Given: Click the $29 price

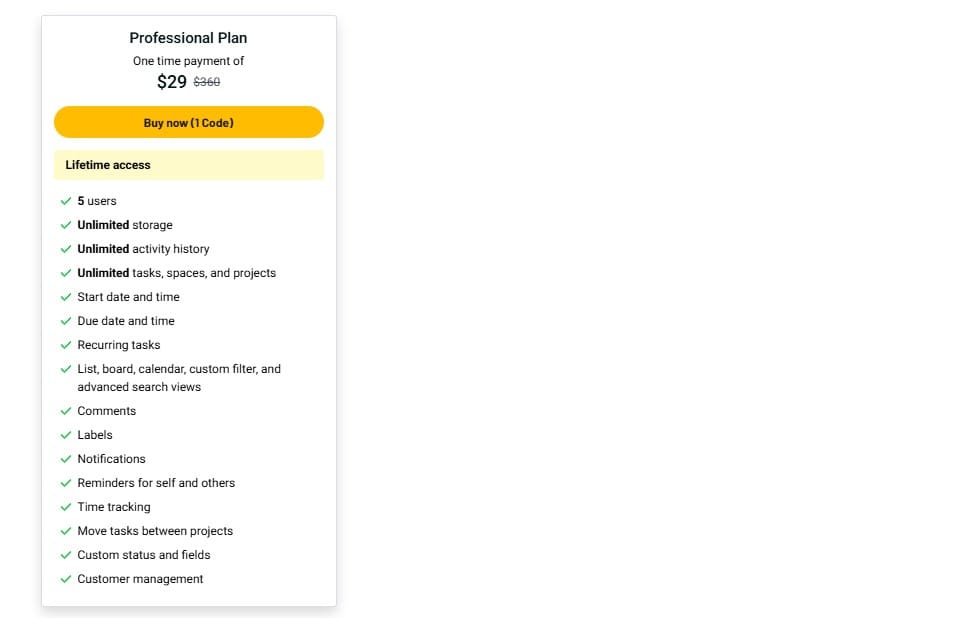Looking at the screenshot, I should pos(170,82).
